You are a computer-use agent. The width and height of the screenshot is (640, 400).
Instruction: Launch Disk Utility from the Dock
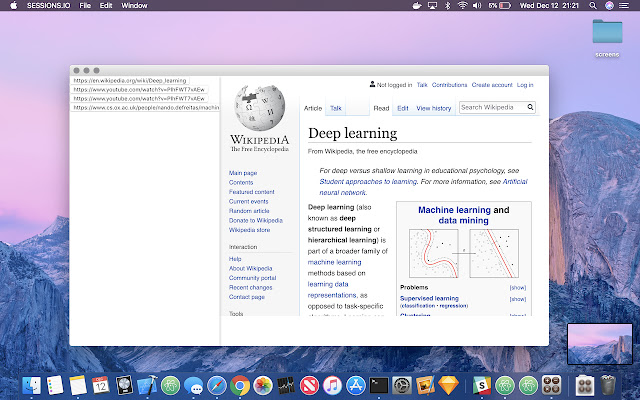(124, 385)
